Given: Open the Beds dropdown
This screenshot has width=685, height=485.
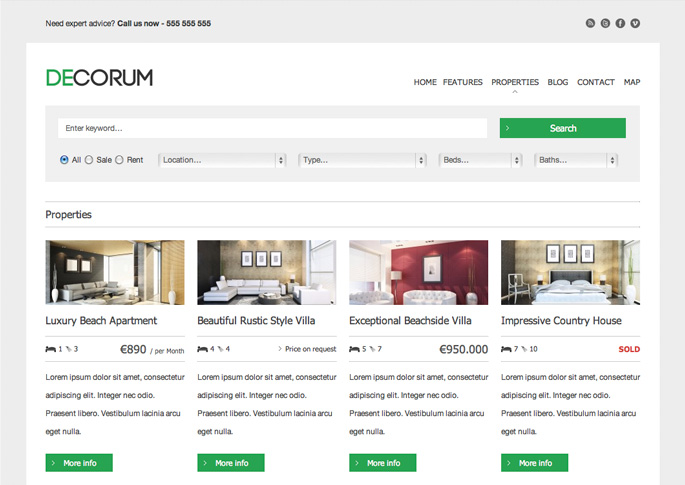Looking at the screenshot, I should point(481,160).
